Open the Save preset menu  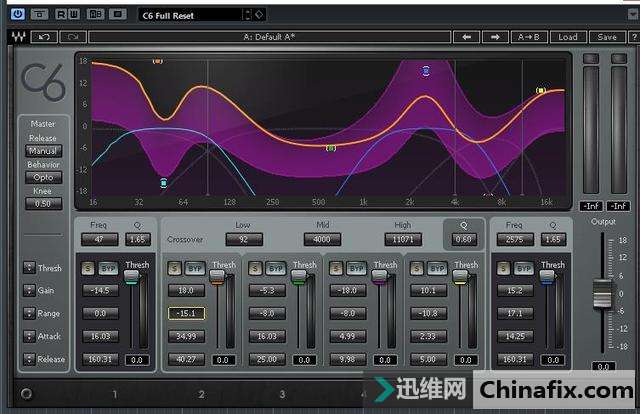(607, 37)
